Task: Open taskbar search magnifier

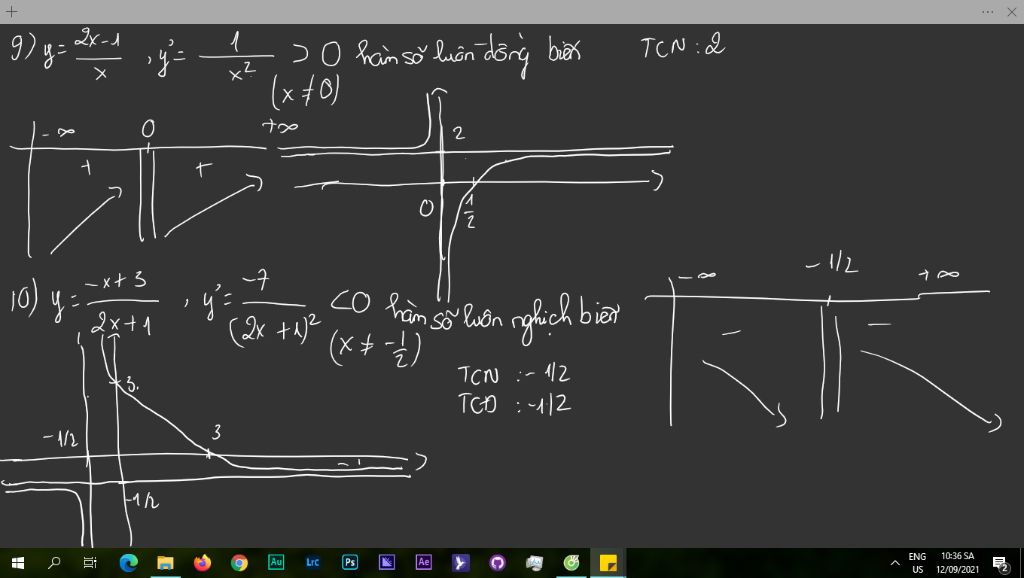Action: (x=55, y=562)
